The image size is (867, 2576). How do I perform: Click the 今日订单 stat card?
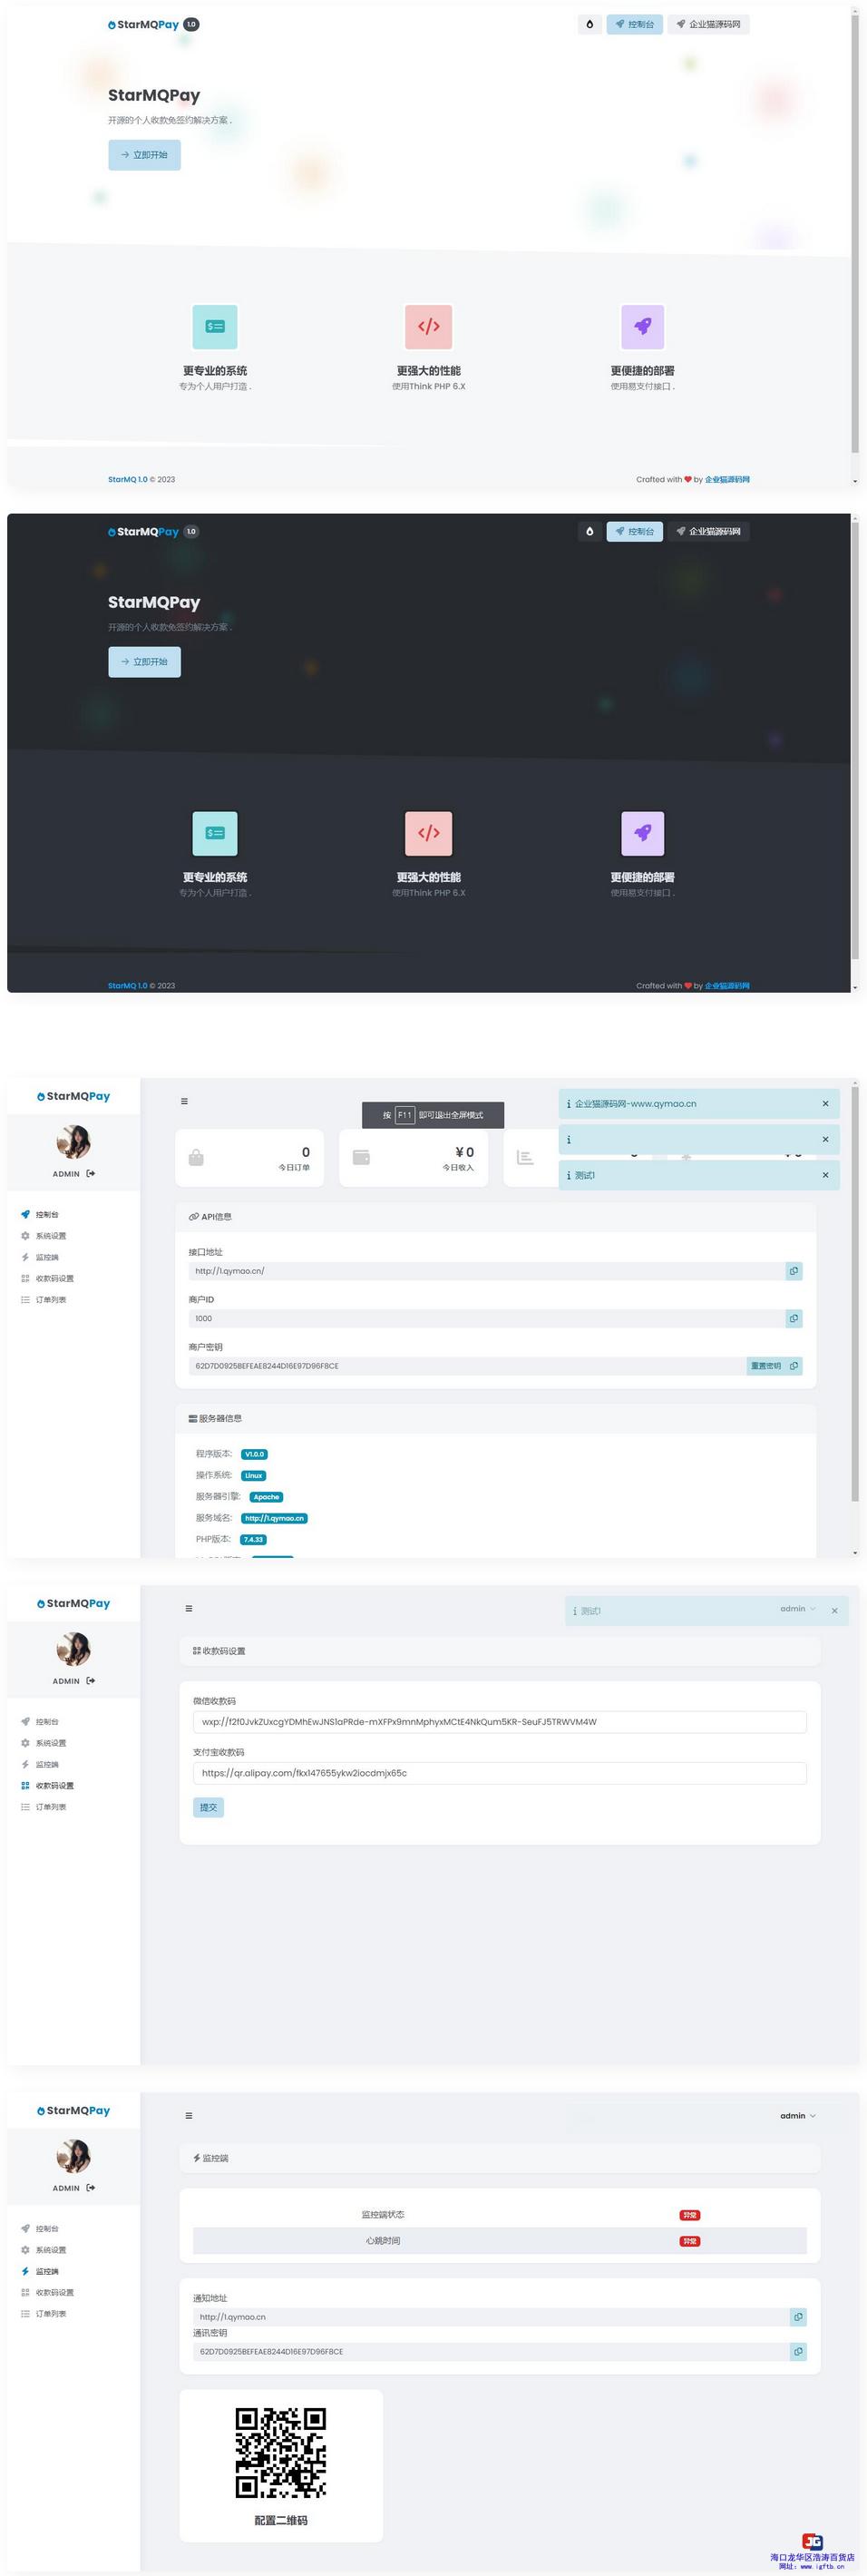249,1158
